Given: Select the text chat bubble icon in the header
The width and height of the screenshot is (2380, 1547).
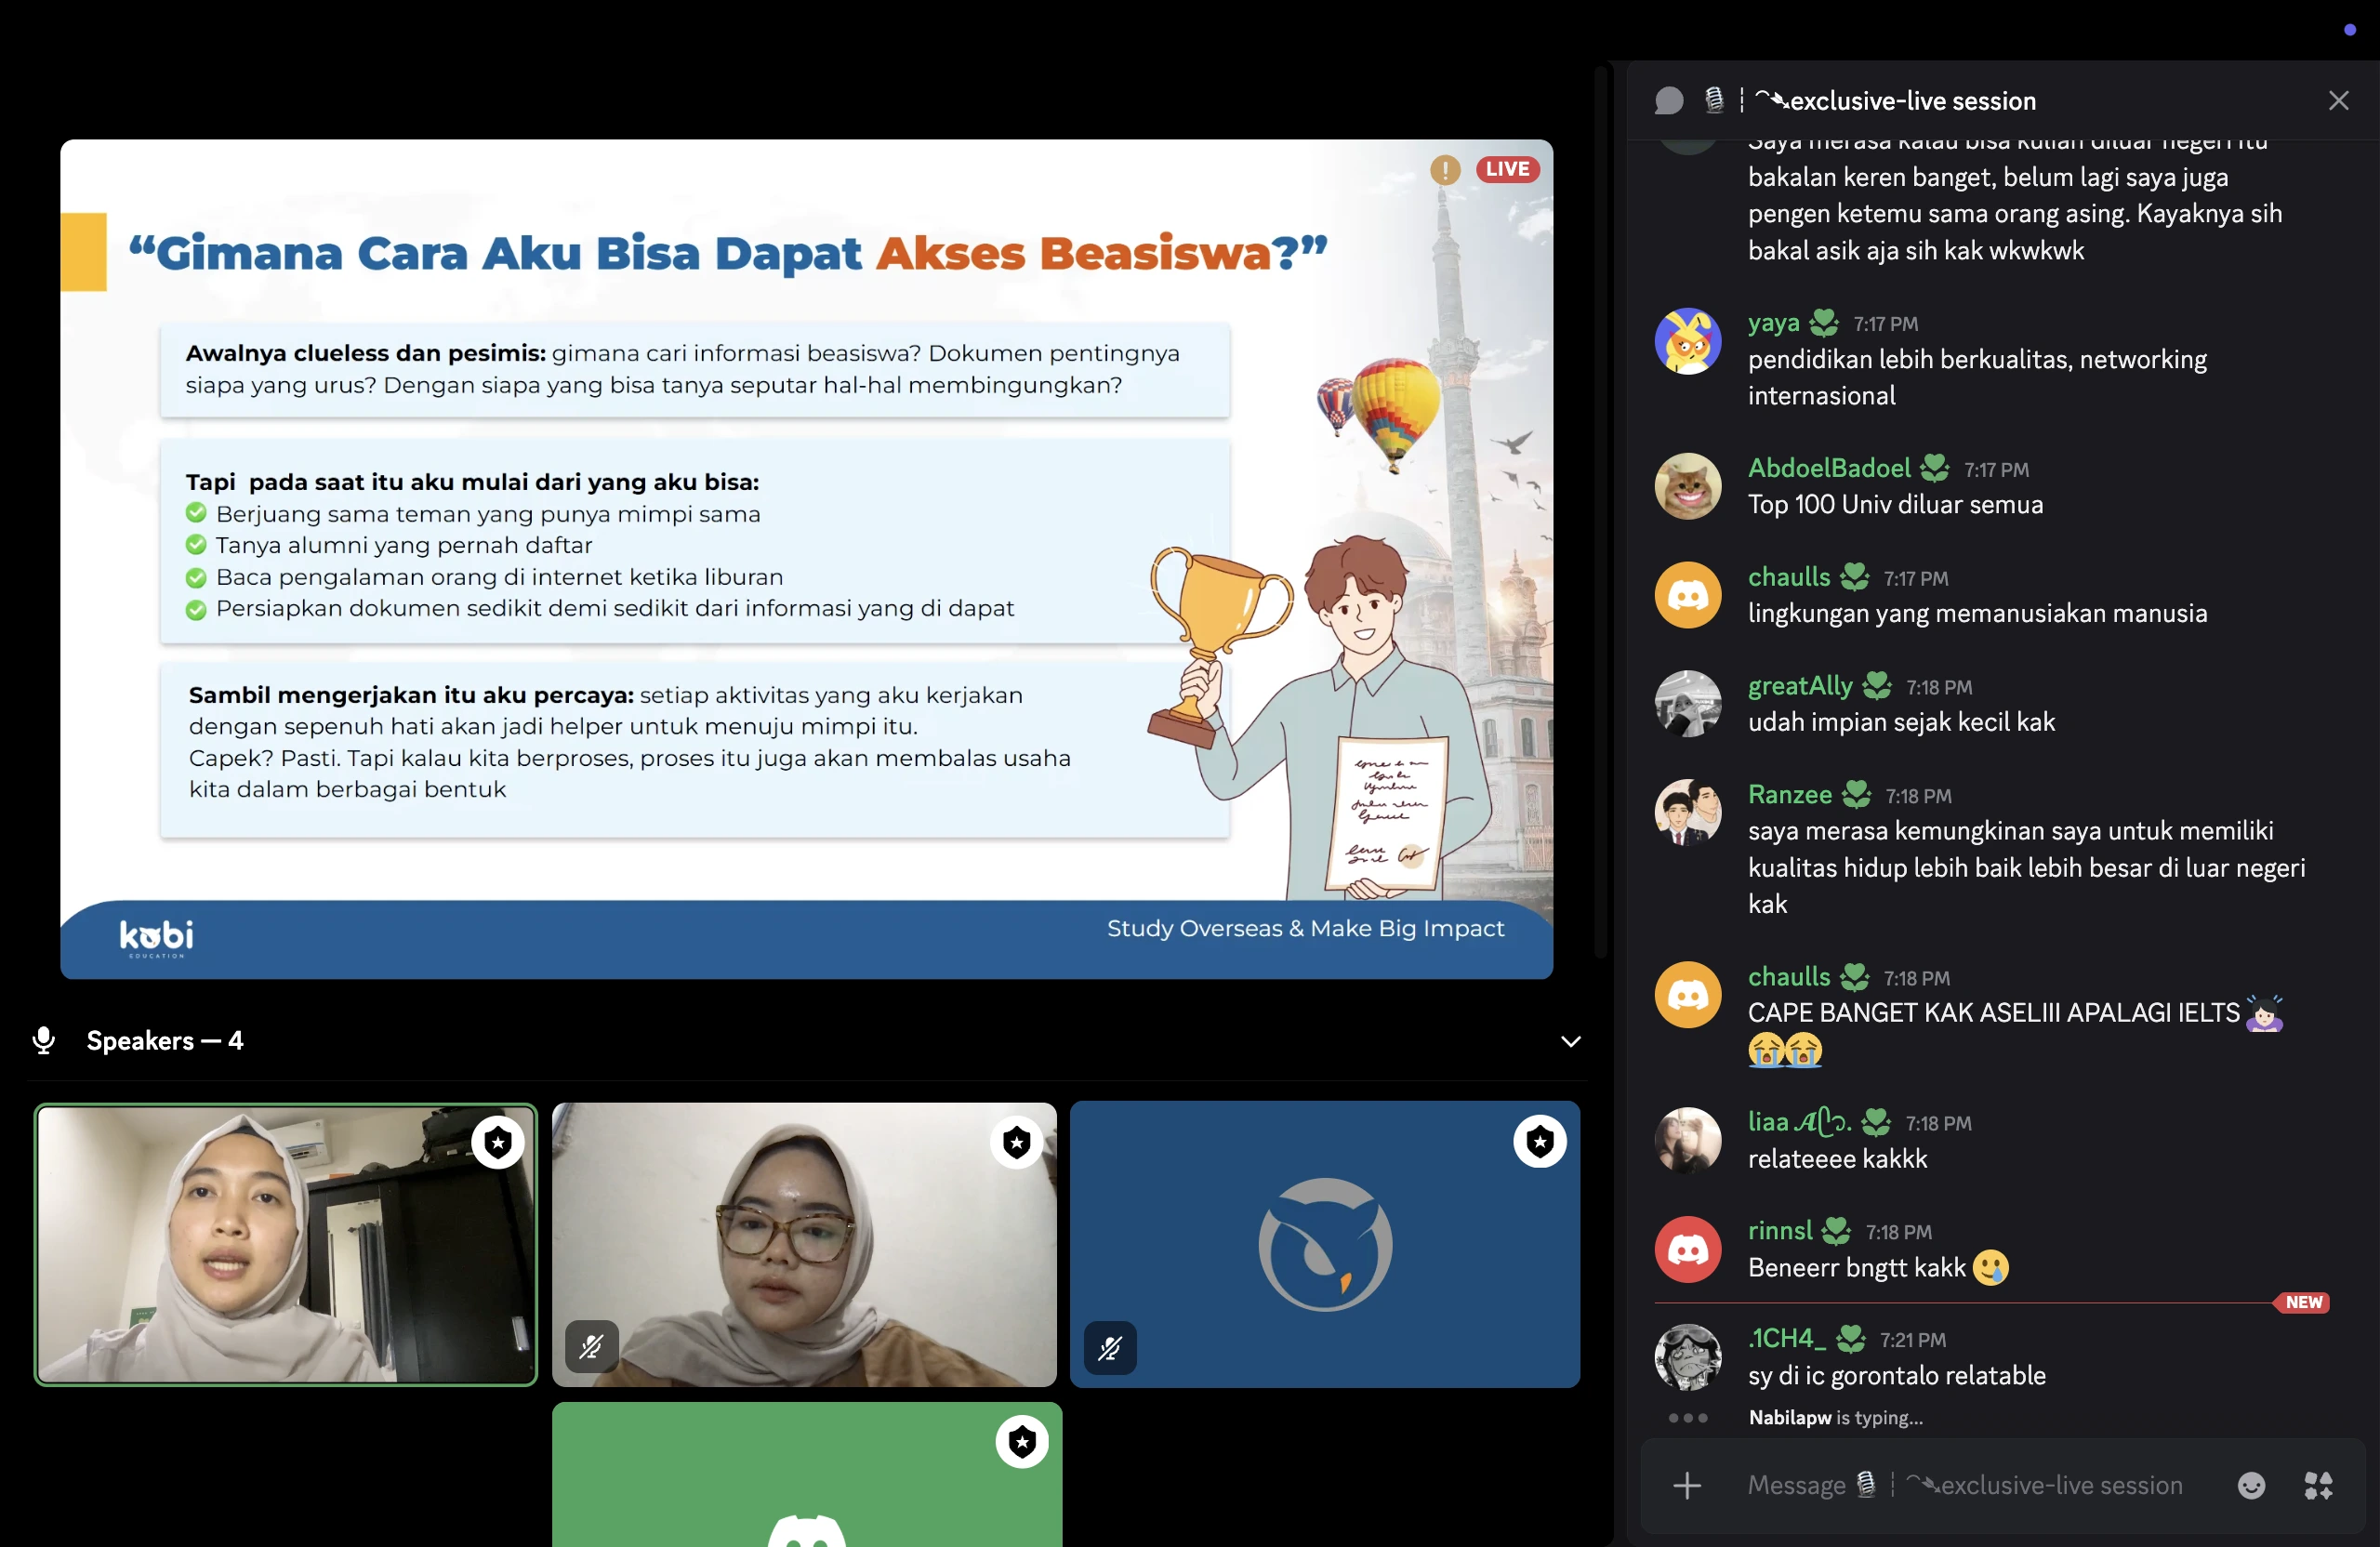Looking at the screenshot, I should coord(1668,100).
